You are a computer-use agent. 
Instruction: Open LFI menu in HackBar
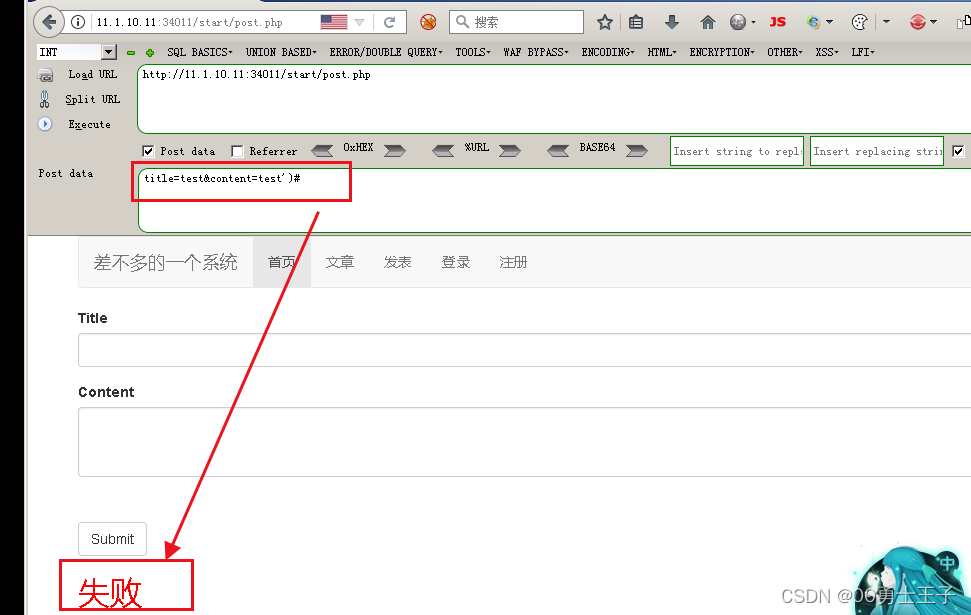tap(863, 52)
